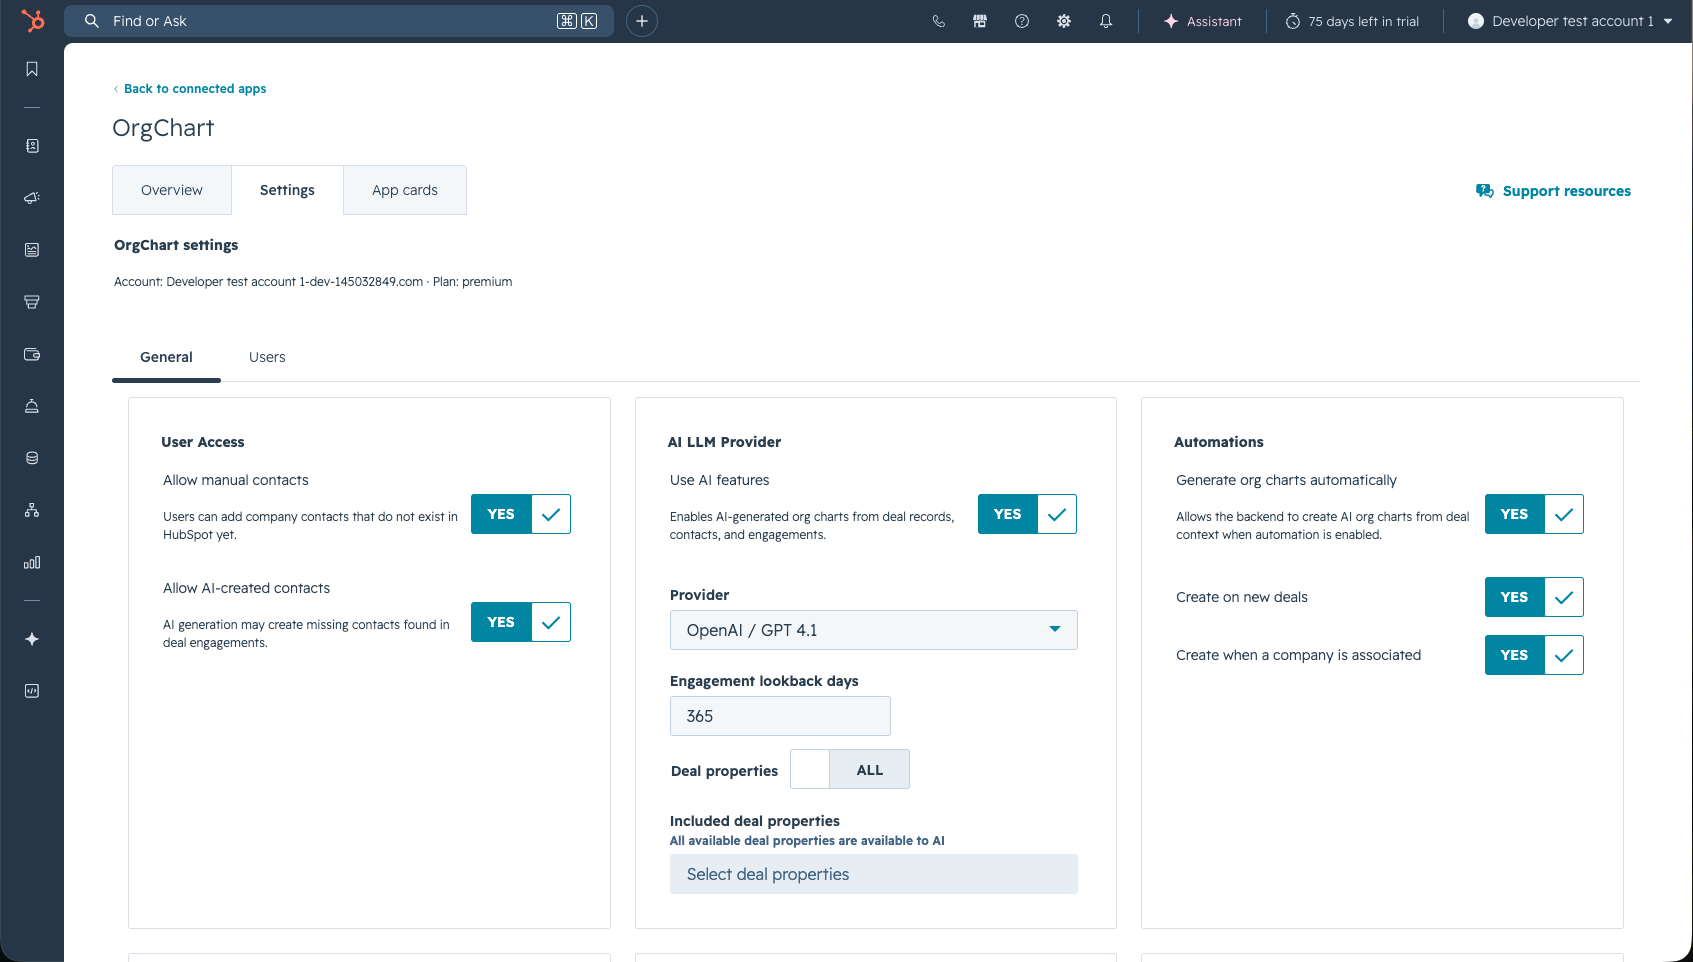Click the plus create button in top bar
This screenshot has height=962, width=1693.
pyautogui.click(x=642, y=21)
